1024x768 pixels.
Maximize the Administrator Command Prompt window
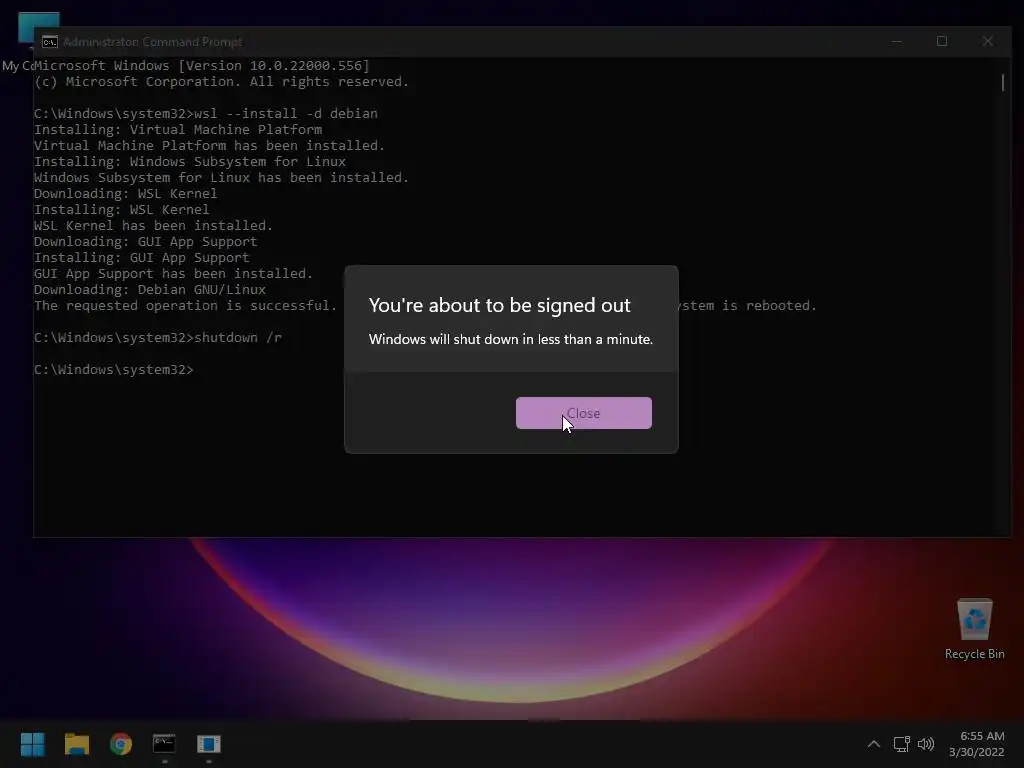coord(942,41)
